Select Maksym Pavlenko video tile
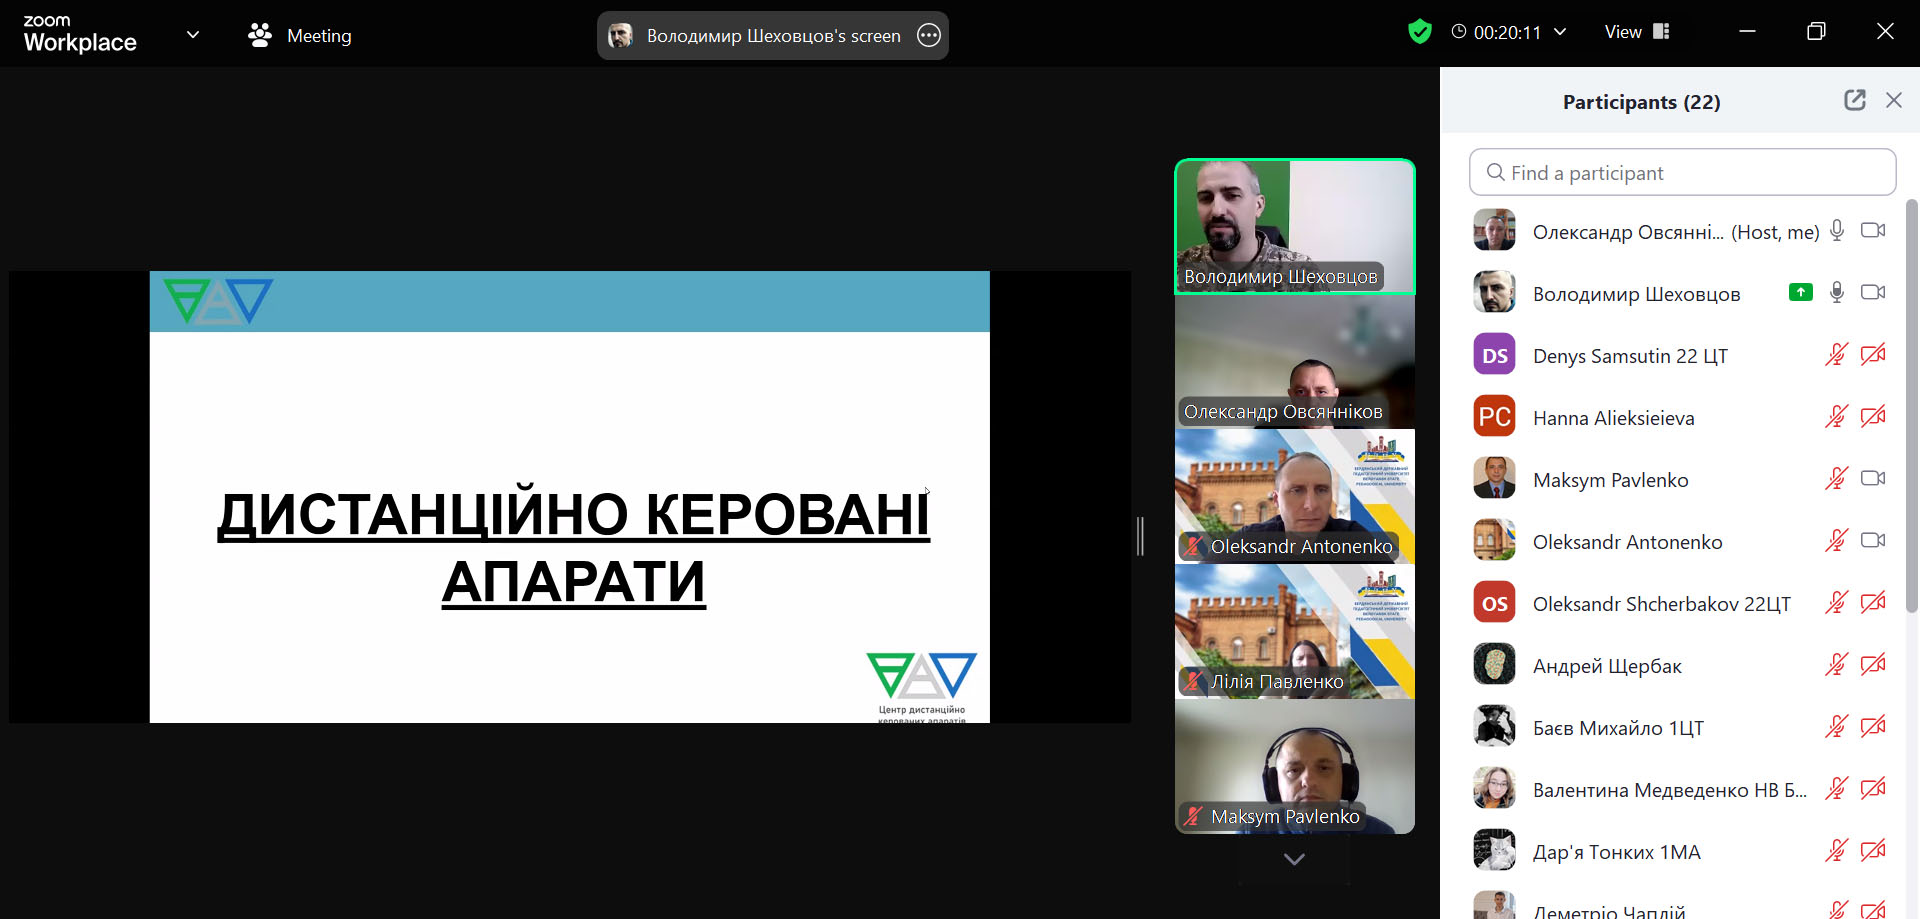The width and height of the screenshot is (1920, 919). pyautogui.click(x=1295, y=767)
